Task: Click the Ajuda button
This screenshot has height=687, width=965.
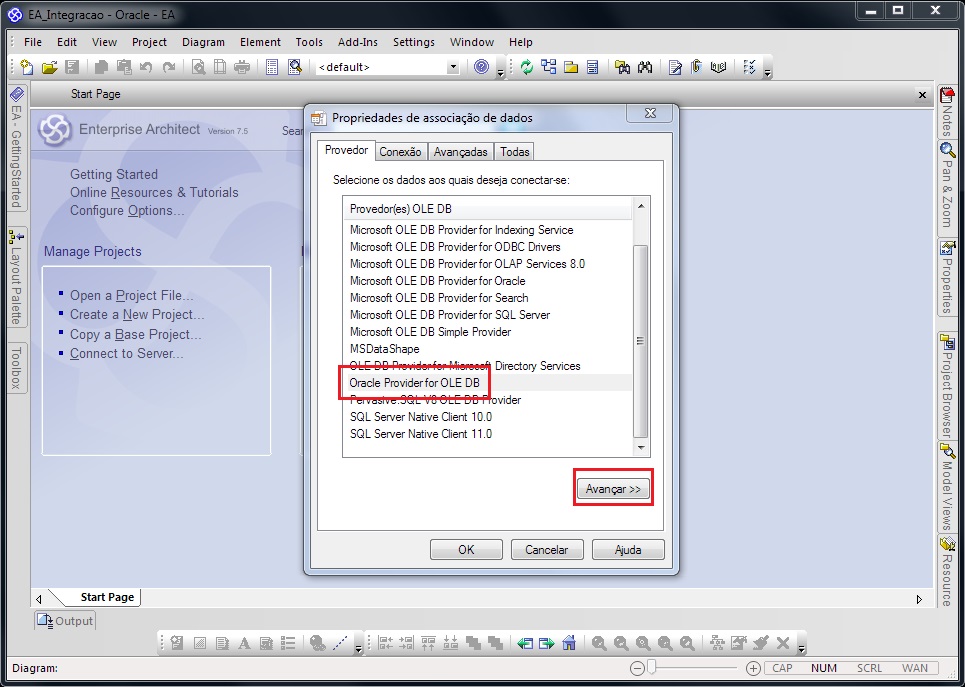Action: coord(628,550)
